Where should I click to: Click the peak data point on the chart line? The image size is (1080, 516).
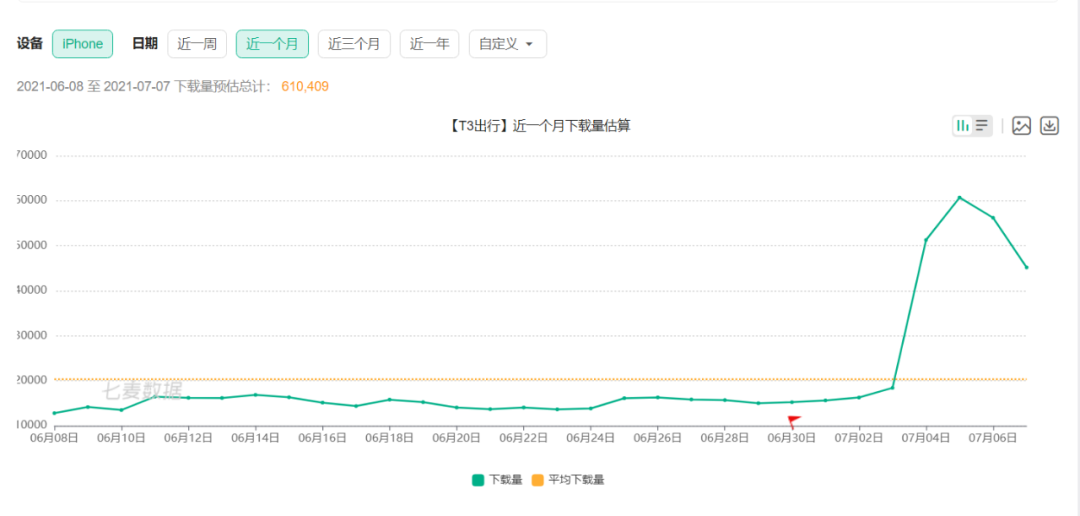pyautogui.click(x=960, y=197)
